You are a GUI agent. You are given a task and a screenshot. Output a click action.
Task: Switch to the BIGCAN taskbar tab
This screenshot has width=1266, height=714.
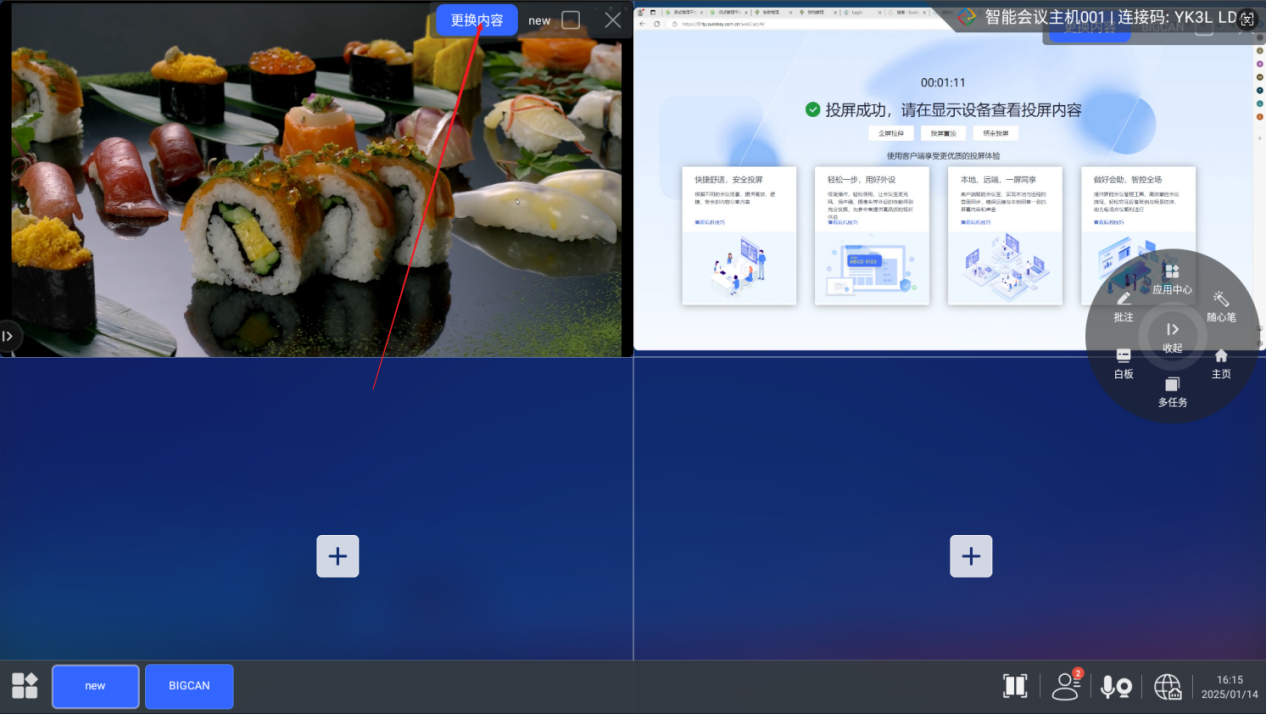(x=189, y=686)
